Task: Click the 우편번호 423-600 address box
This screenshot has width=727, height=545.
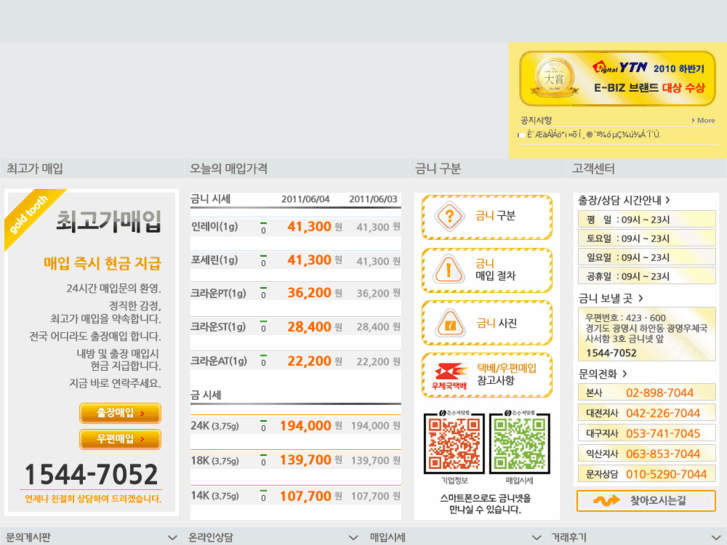Action: point(646,334)
